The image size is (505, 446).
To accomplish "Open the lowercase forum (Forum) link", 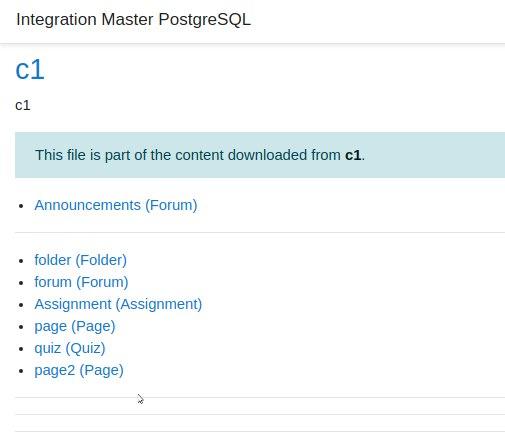I will pyautogui.click(x=81, y=282).
